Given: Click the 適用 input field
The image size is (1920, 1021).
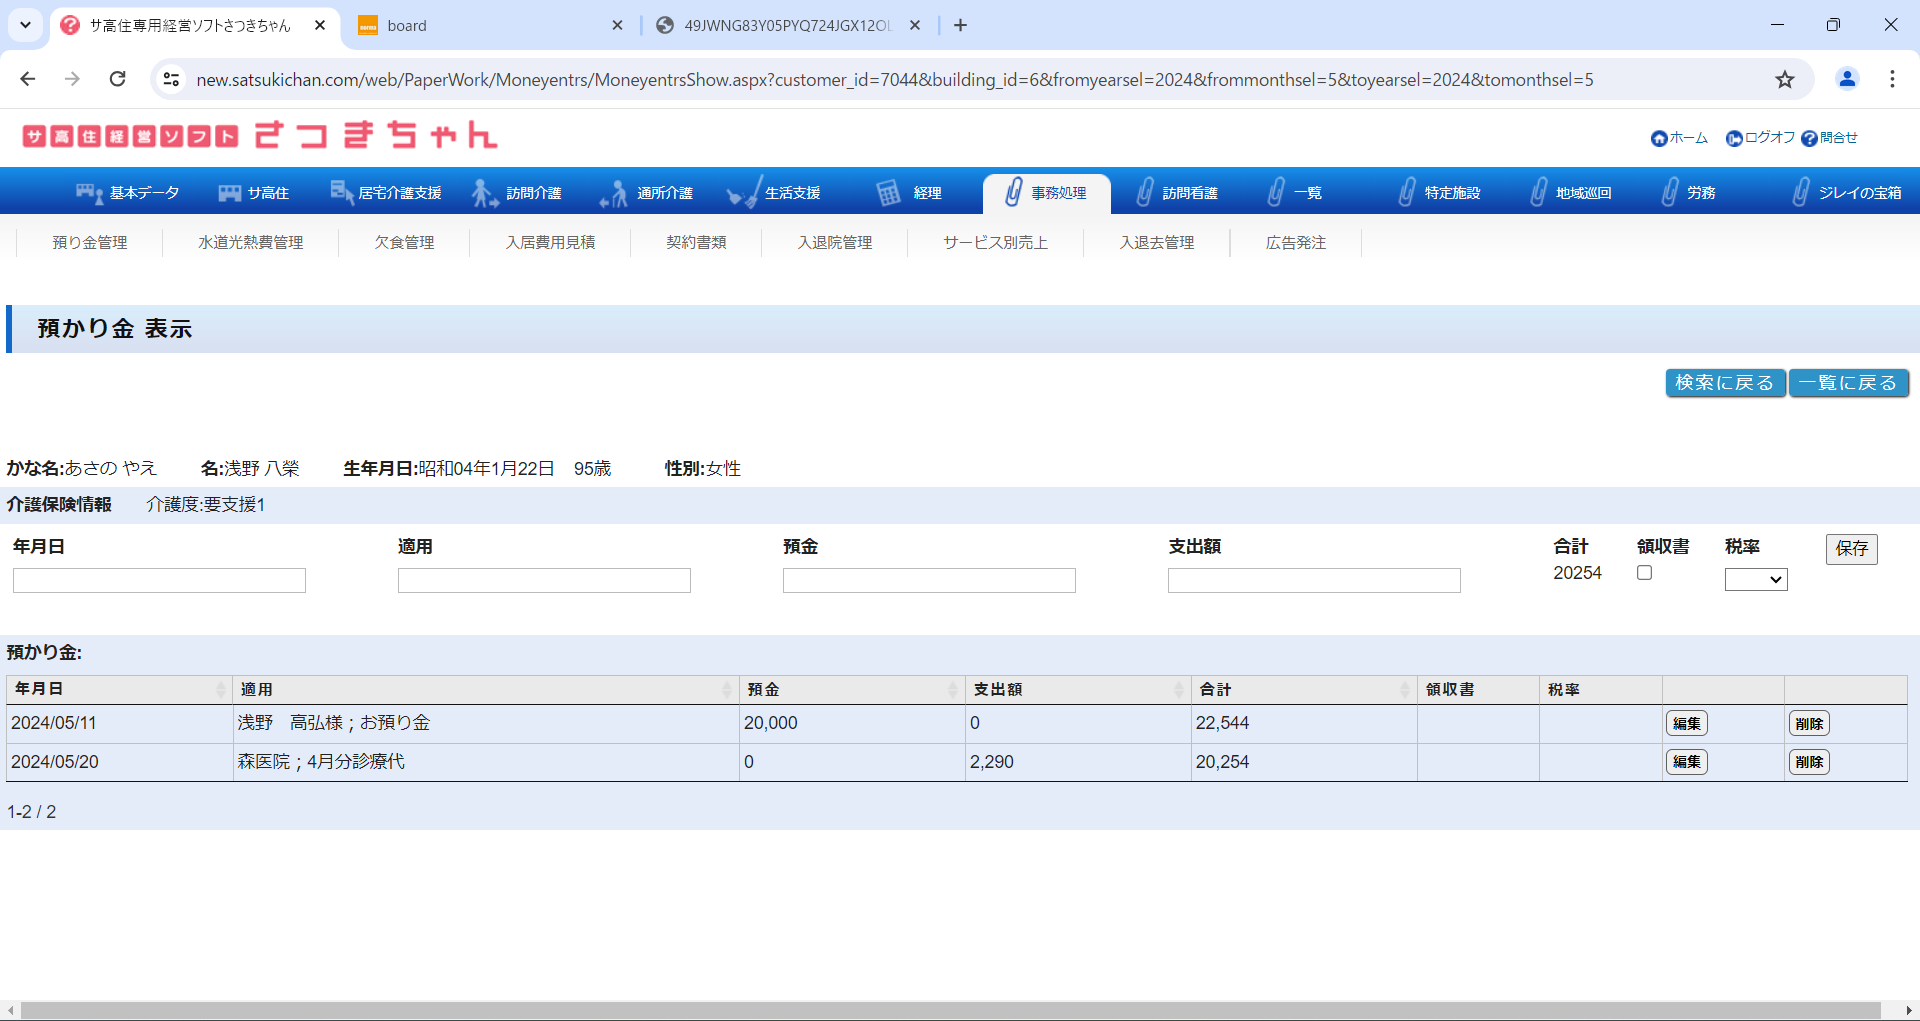Looking at the screenshot, I should pyautogui.click(x=544, y=581).
